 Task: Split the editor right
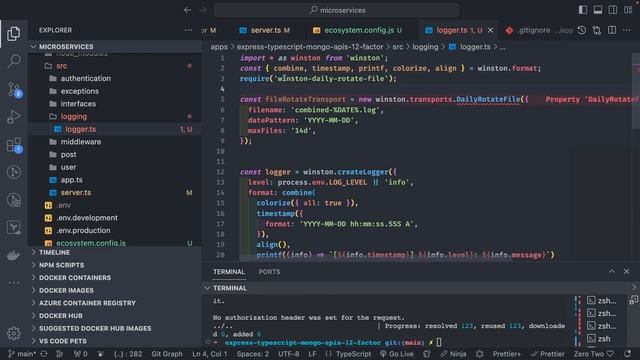(612, 30)
